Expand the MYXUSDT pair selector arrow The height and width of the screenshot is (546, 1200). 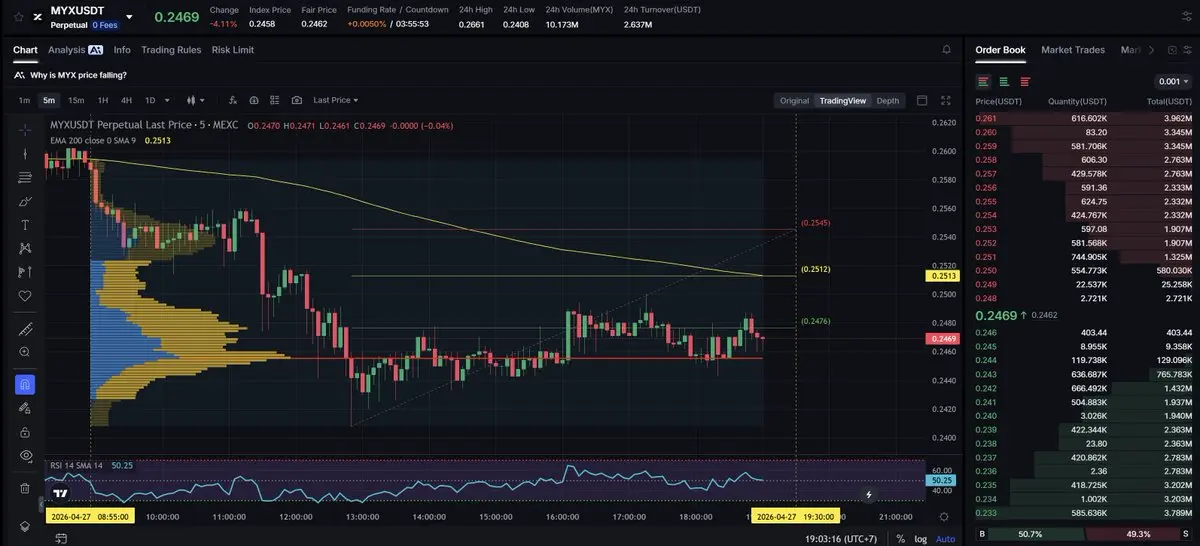(x=129, y=16)
